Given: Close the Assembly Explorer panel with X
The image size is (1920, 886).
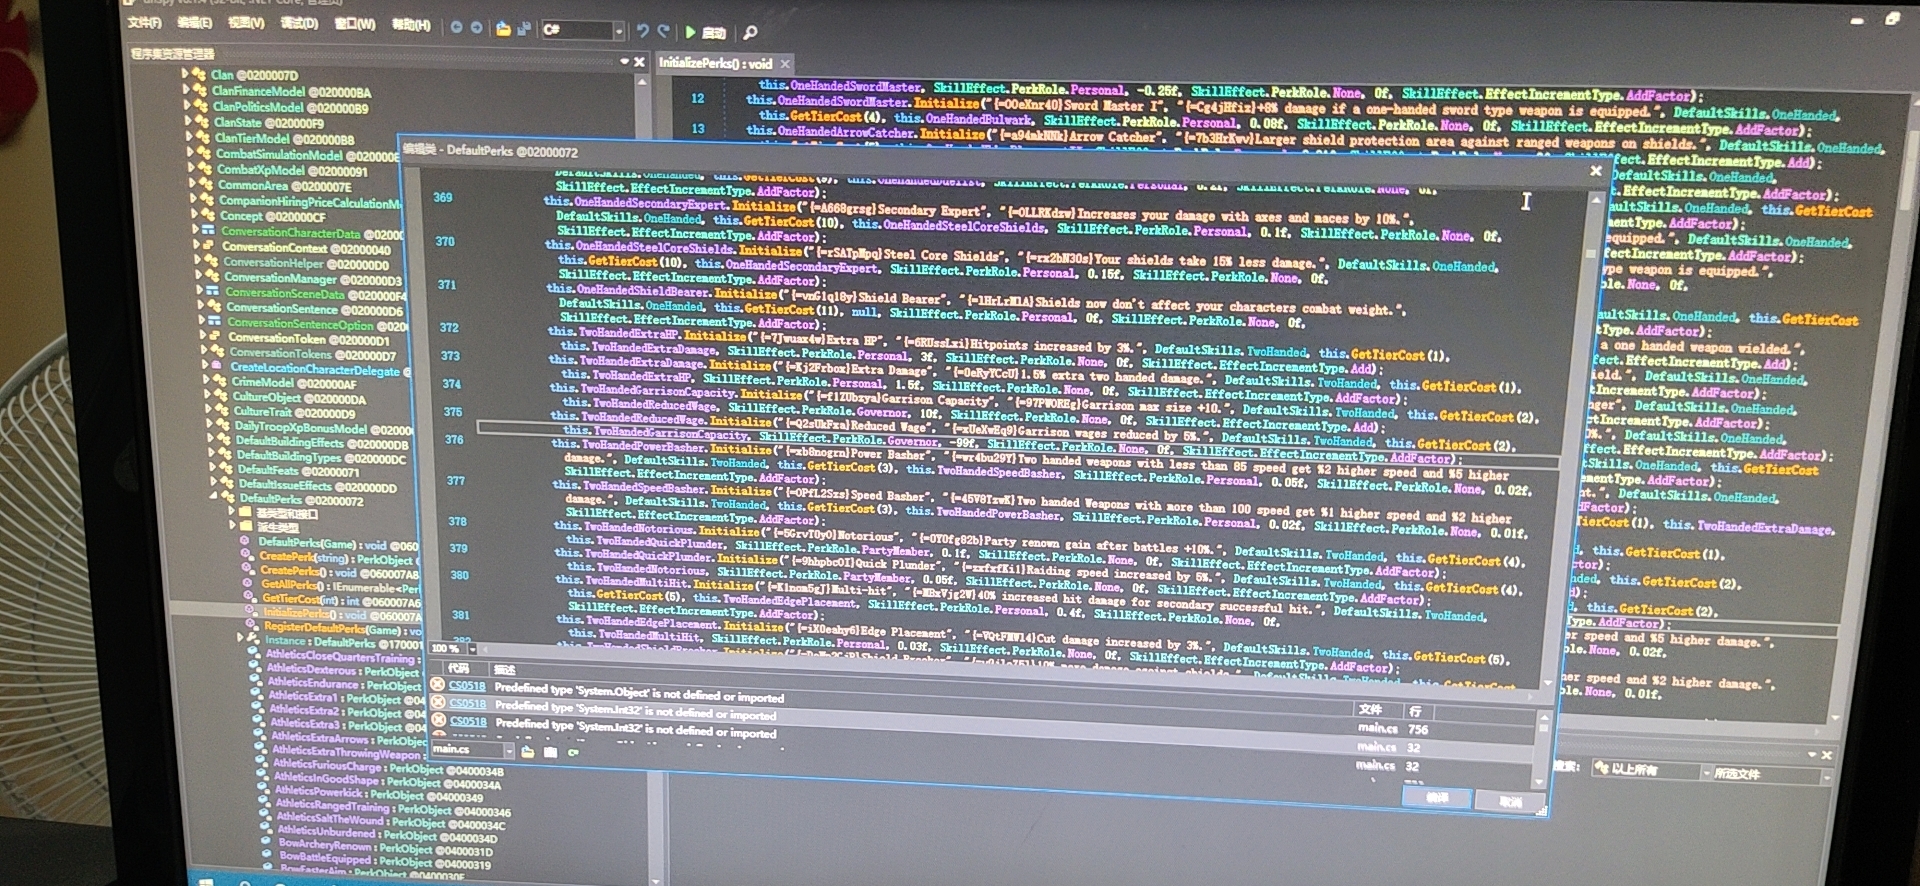Looking at the screenshot, I should [x=639, y=61].
